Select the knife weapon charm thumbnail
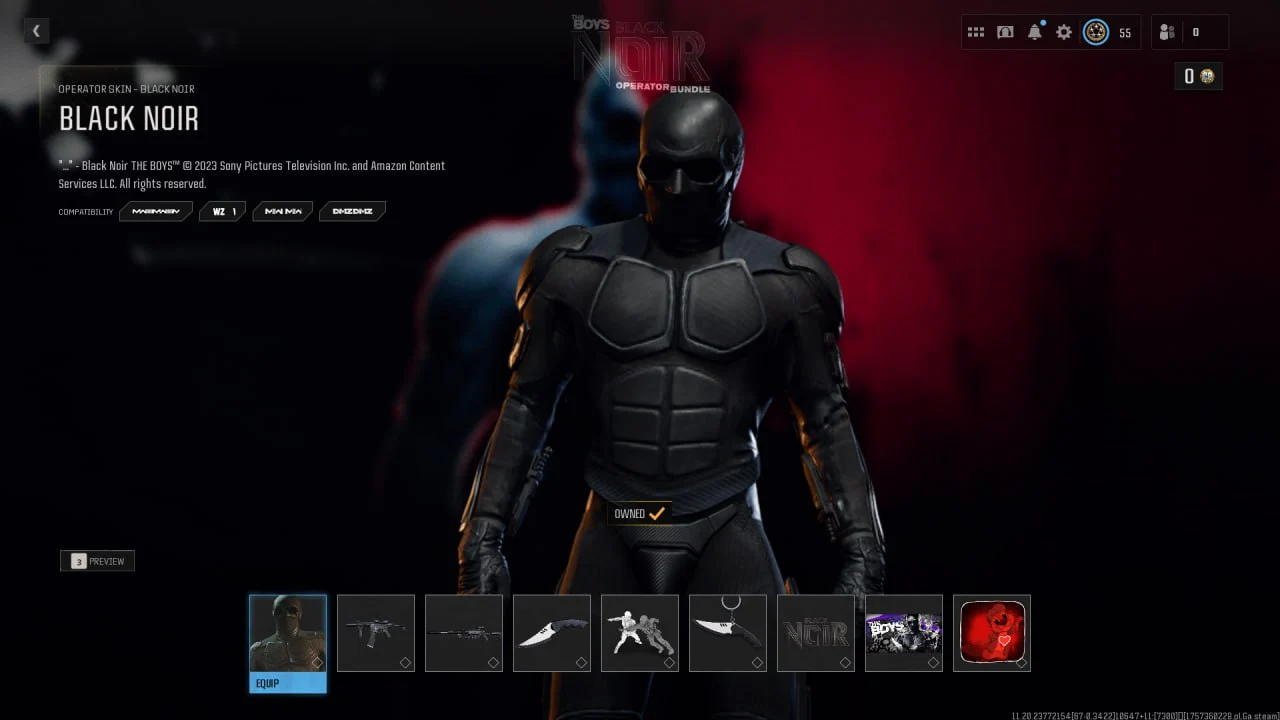 tap(728, 633)
